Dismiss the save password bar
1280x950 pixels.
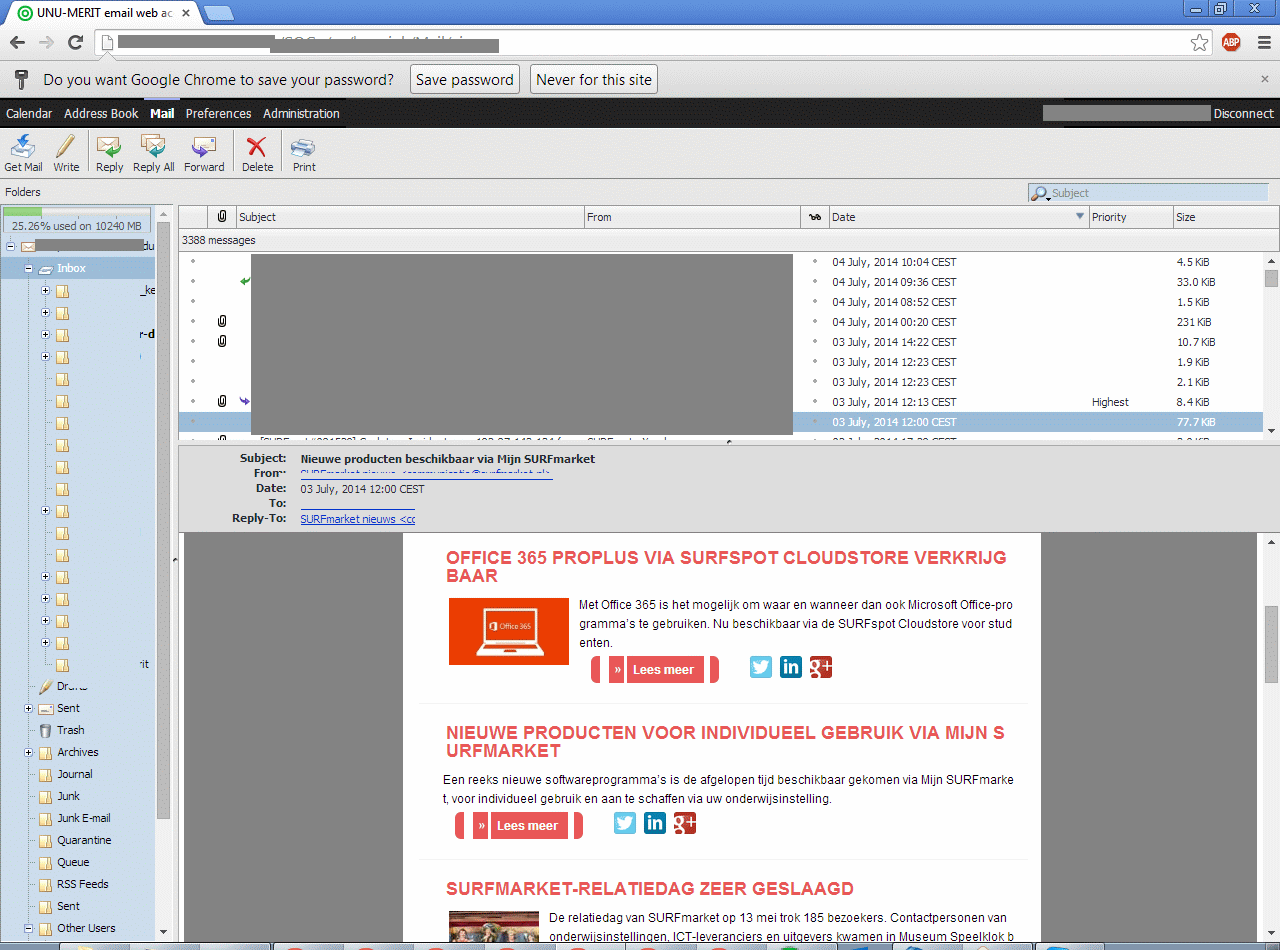(1265, 79)
